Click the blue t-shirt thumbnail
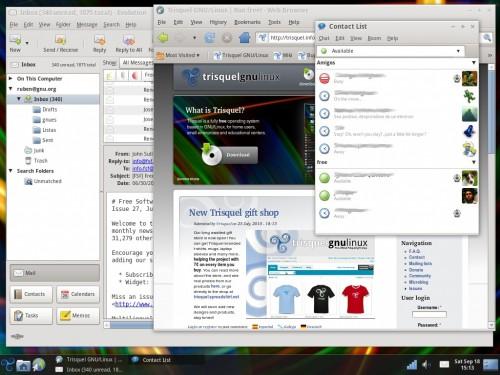 click(286, 299)
